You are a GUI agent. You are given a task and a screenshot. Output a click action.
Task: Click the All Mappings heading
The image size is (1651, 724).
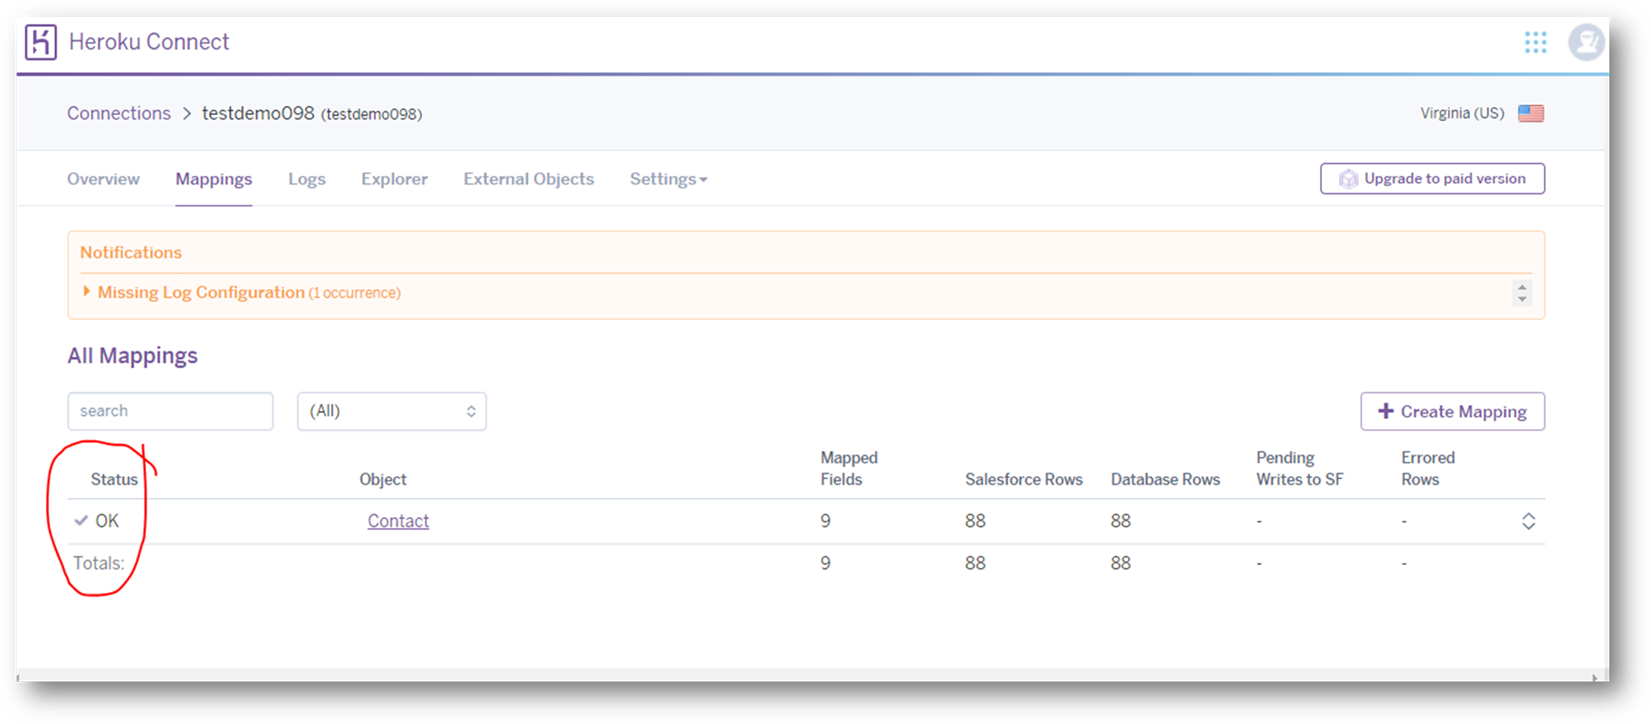[x=132, y=356]
